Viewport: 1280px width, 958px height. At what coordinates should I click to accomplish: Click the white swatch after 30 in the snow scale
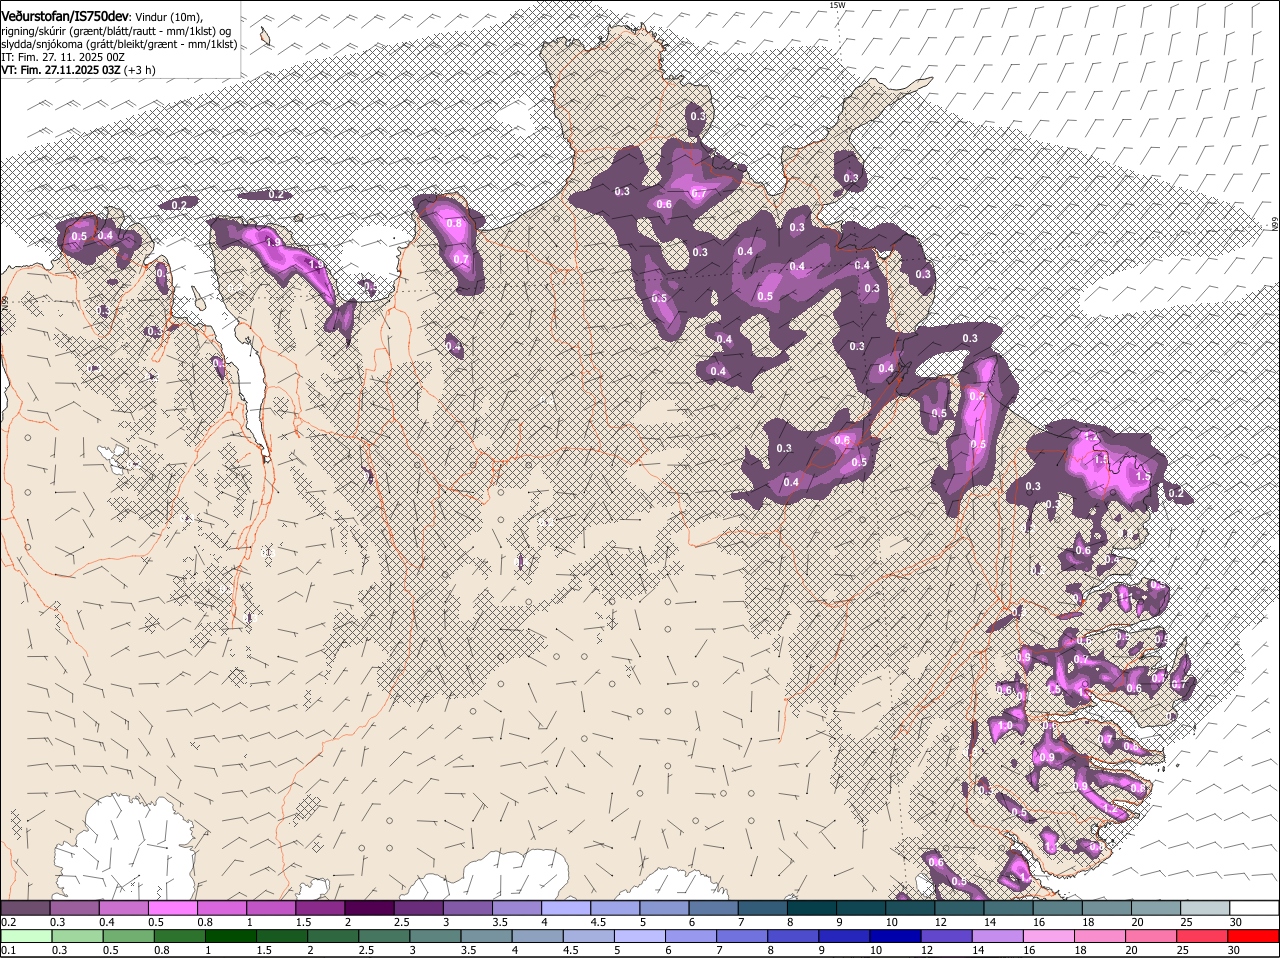pos(1254,908)
